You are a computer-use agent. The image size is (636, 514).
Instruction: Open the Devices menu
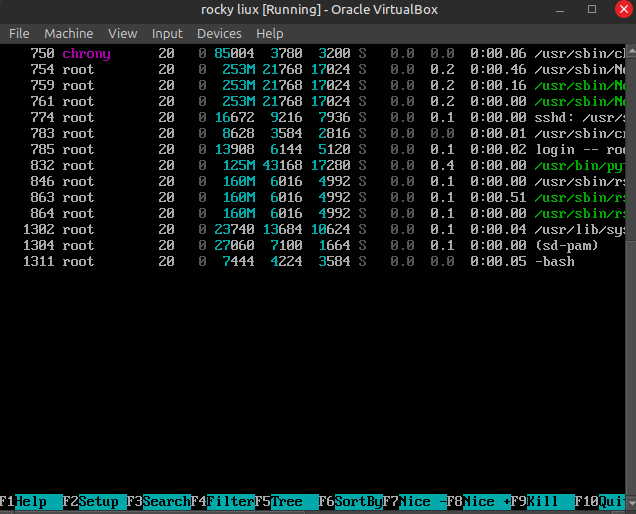[x=219, y=33]
